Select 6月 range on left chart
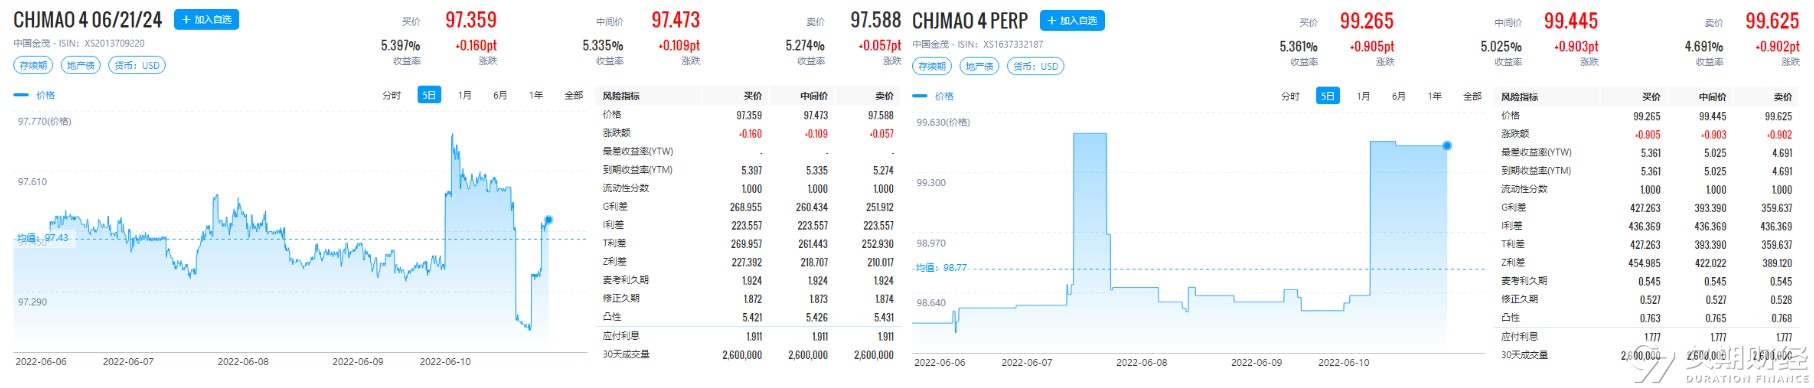Screen dimensions: 1814x388 500,95
